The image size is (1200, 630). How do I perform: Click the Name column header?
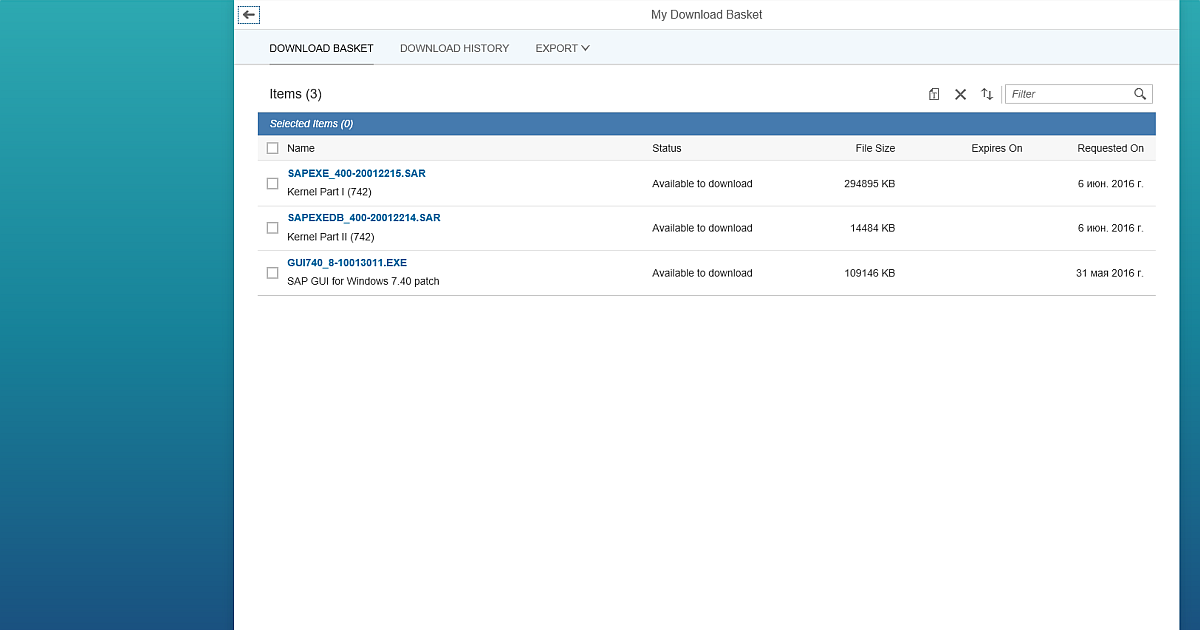tap(301, 147)
